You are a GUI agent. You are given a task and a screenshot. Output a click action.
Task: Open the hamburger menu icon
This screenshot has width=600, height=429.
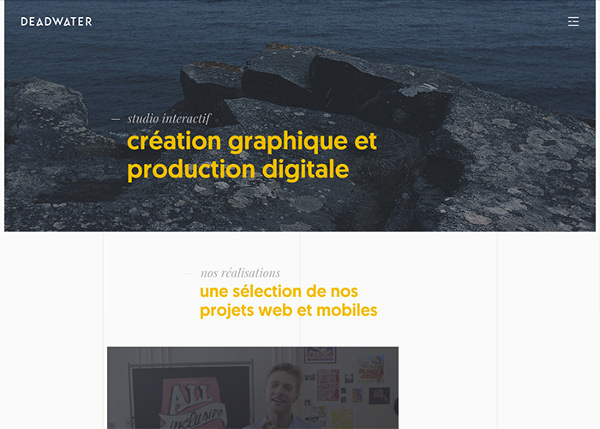(573, 21)
